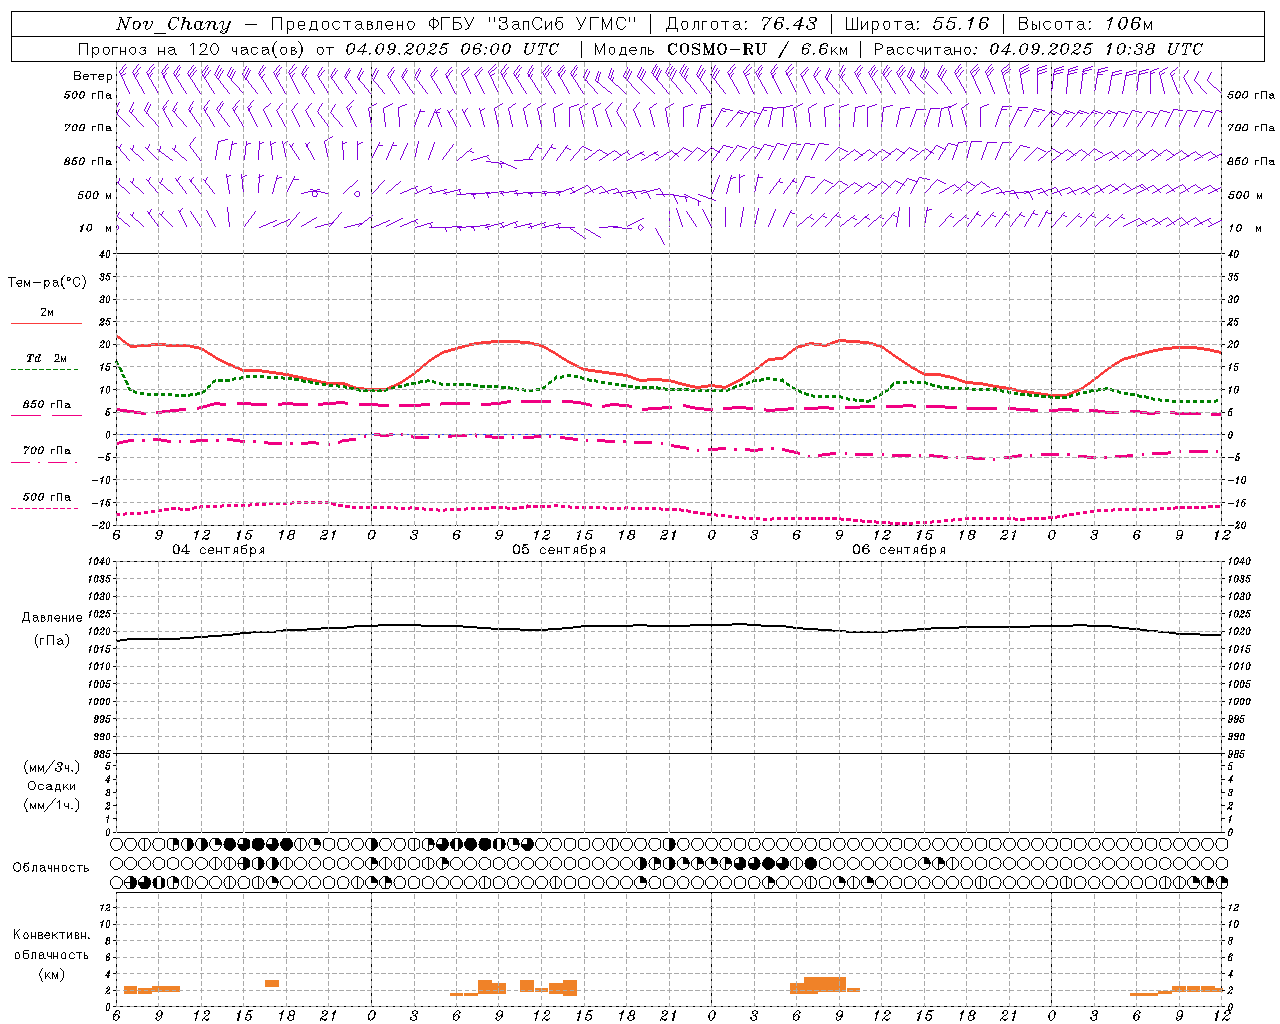Click the '(мм/1ч.)' precipitation unit label
Image resolution: width=1280 pixels, height=1024 pixels.
coord(52,805)
